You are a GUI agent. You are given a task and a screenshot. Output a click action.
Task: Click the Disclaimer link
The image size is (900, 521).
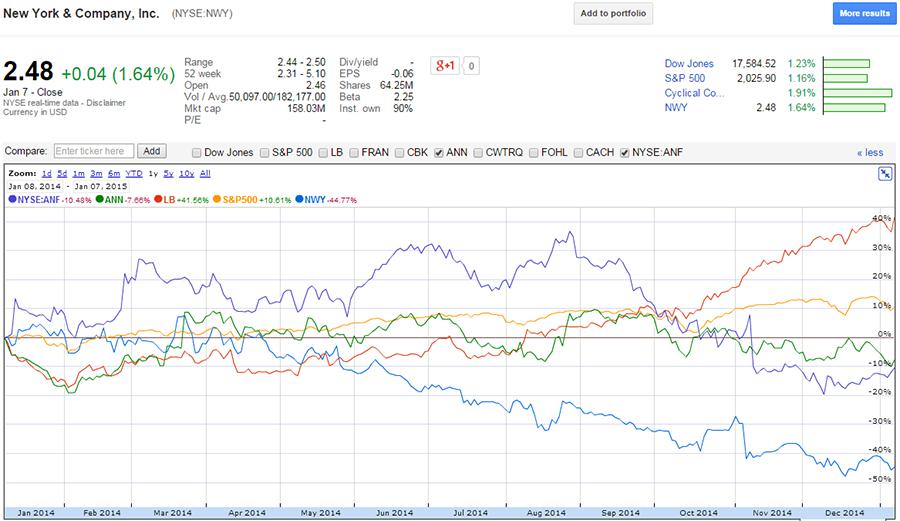pyautogui.click(x=106, y=103)
